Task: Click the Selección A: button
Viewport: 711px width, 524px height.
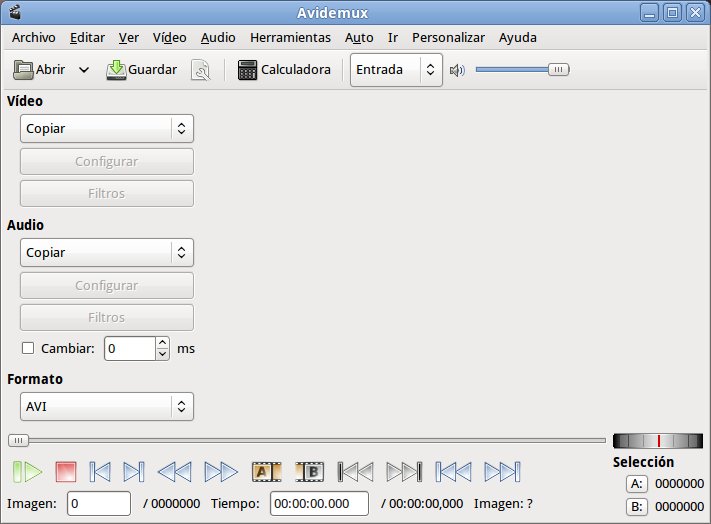Action: pyautogui.click(x=637, y=484)
